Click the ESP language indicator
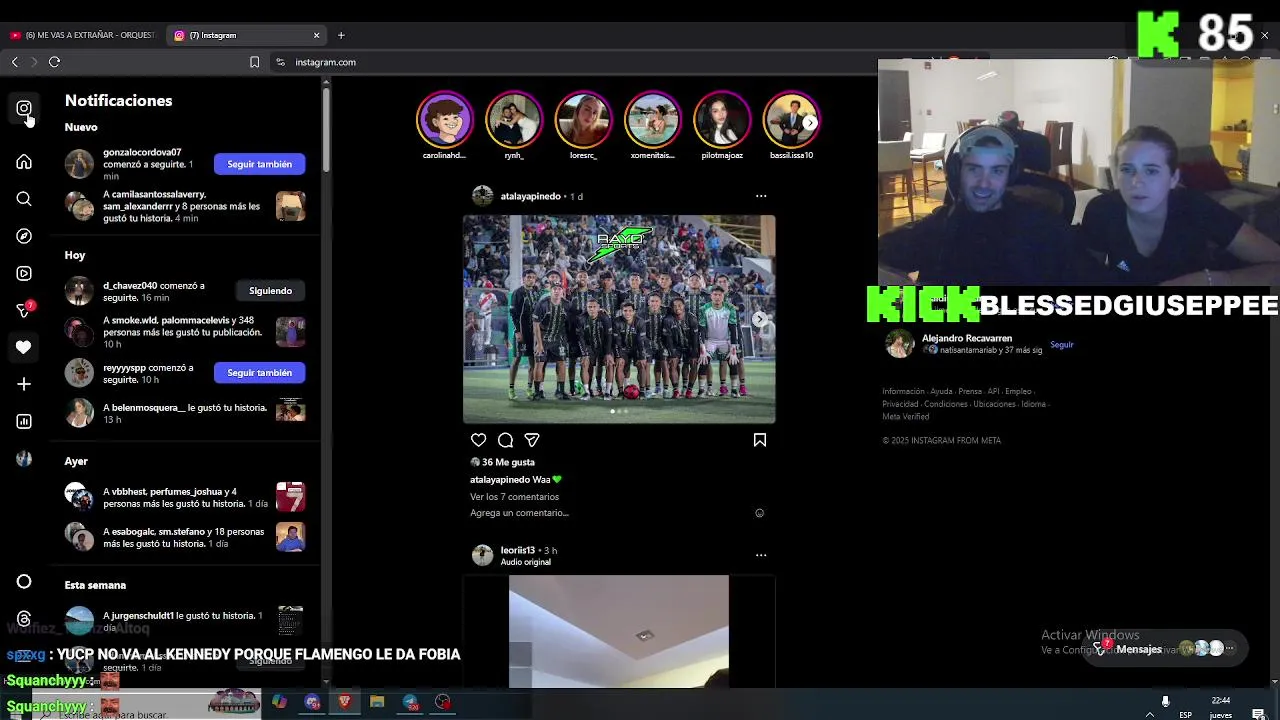 [1185, 715]
